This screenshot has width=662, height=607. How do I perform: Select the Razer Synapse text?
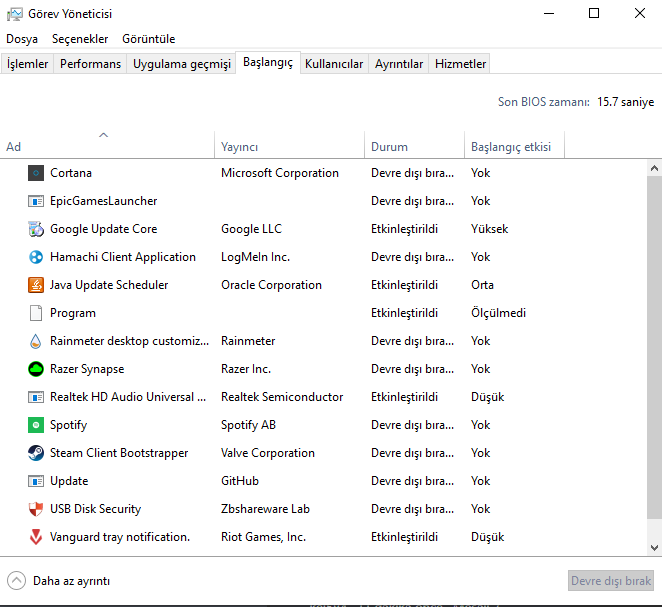[x=87, y=369]
